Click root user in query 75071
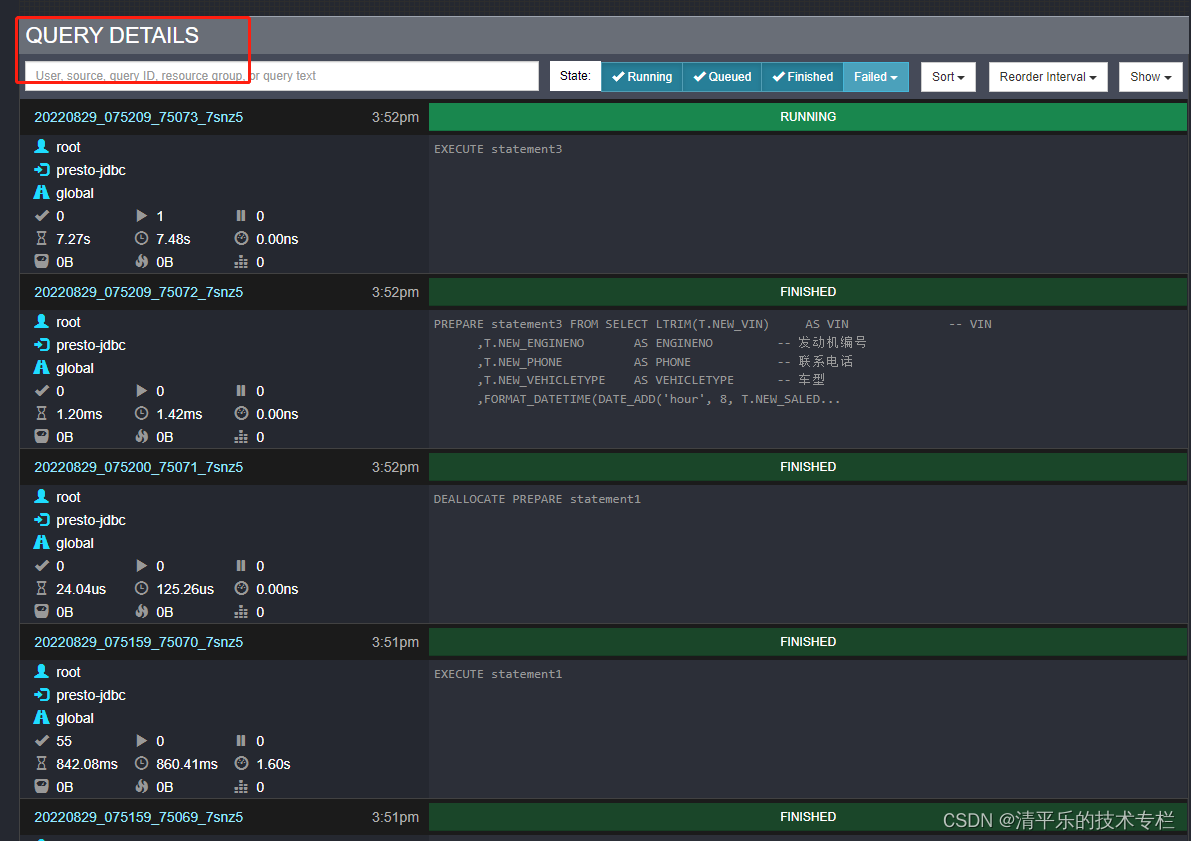Viewport: 1191px width, 841px height. coord(68,497)
